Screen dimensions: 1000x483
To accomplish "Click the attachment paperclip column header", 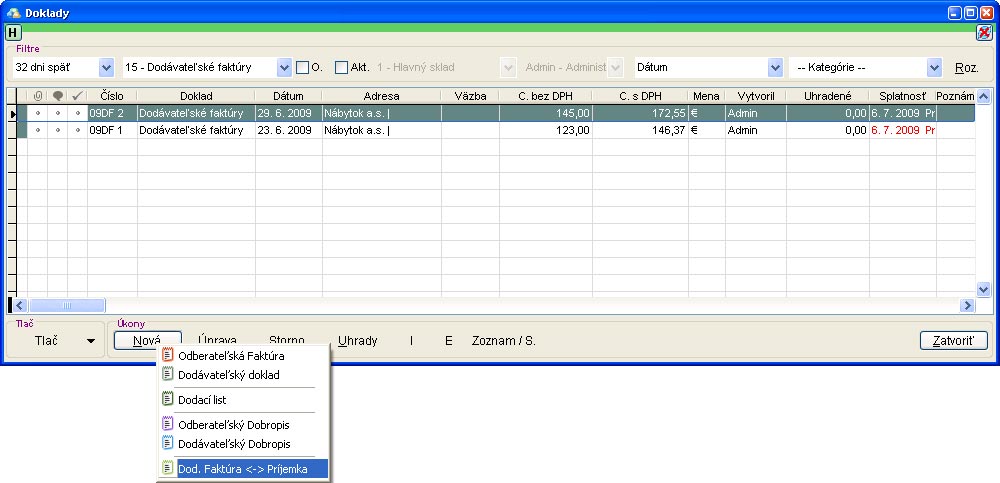I will [x=38, y=97].
